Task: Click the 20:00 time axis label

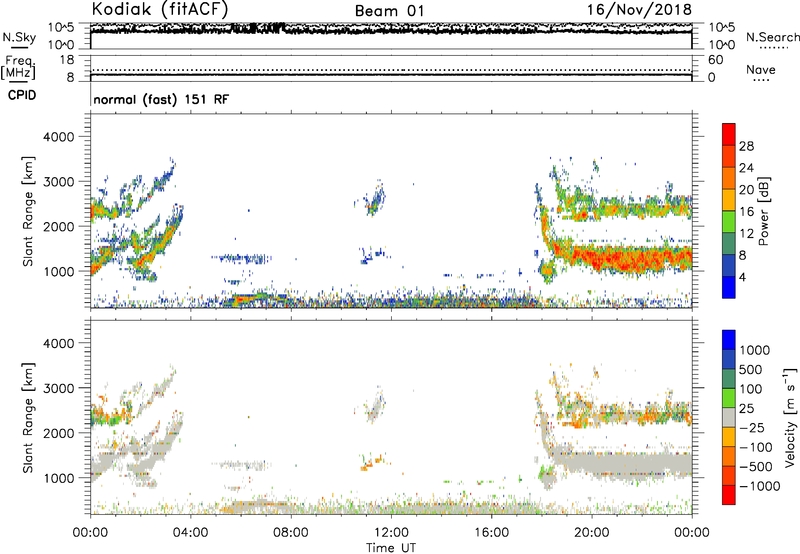Action: 592,533
